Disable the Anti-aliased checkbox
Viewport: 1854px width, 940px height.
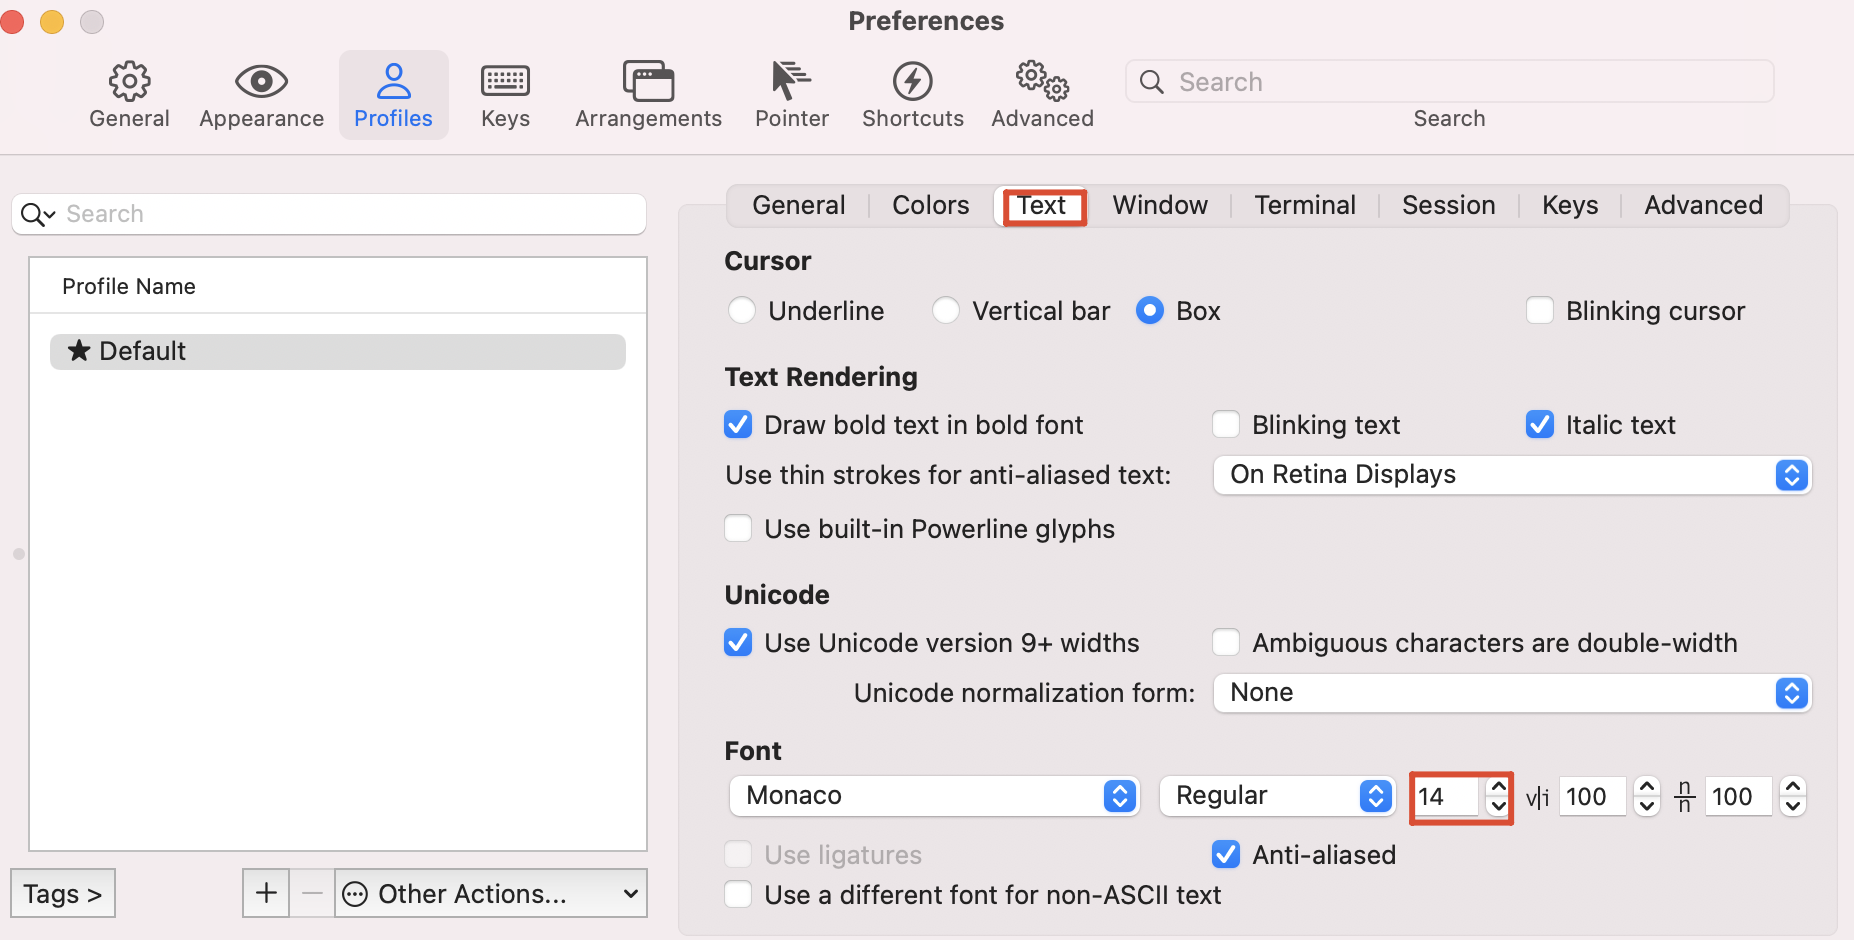[x=1226, y=855]
